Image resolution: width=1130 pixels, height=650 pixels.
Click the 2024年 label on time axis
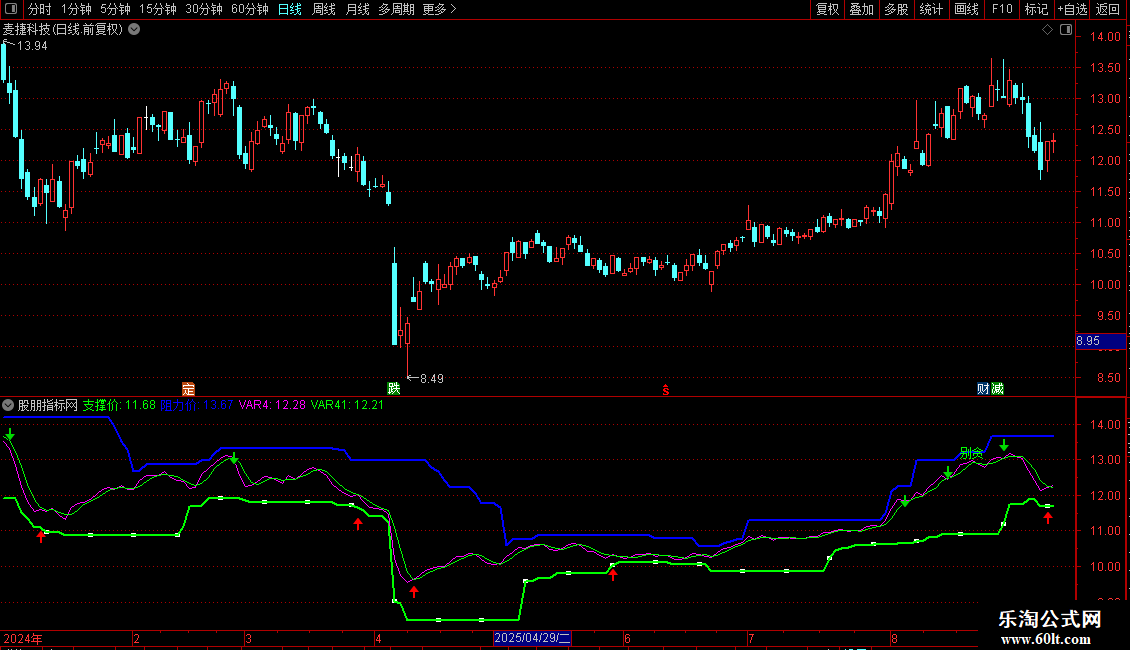coord(23,638)
